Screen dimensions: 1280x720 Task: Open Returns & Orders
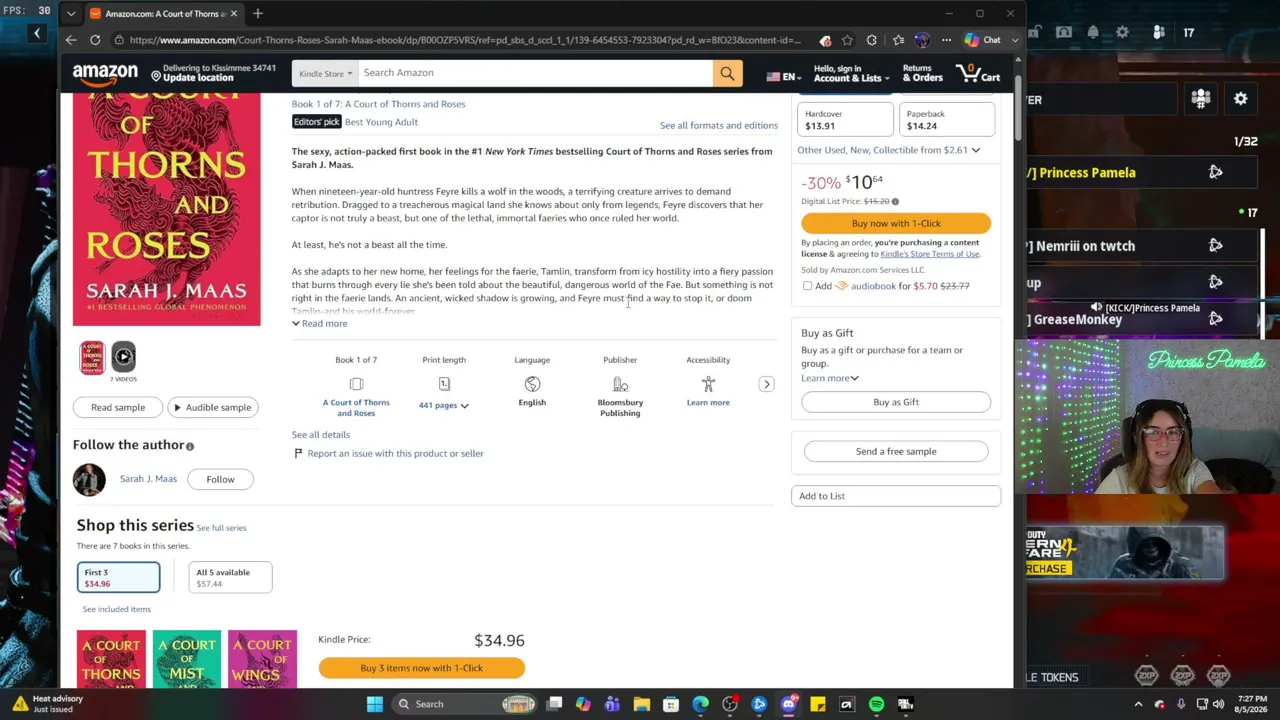pyautogui.click(x=922, y=73)
